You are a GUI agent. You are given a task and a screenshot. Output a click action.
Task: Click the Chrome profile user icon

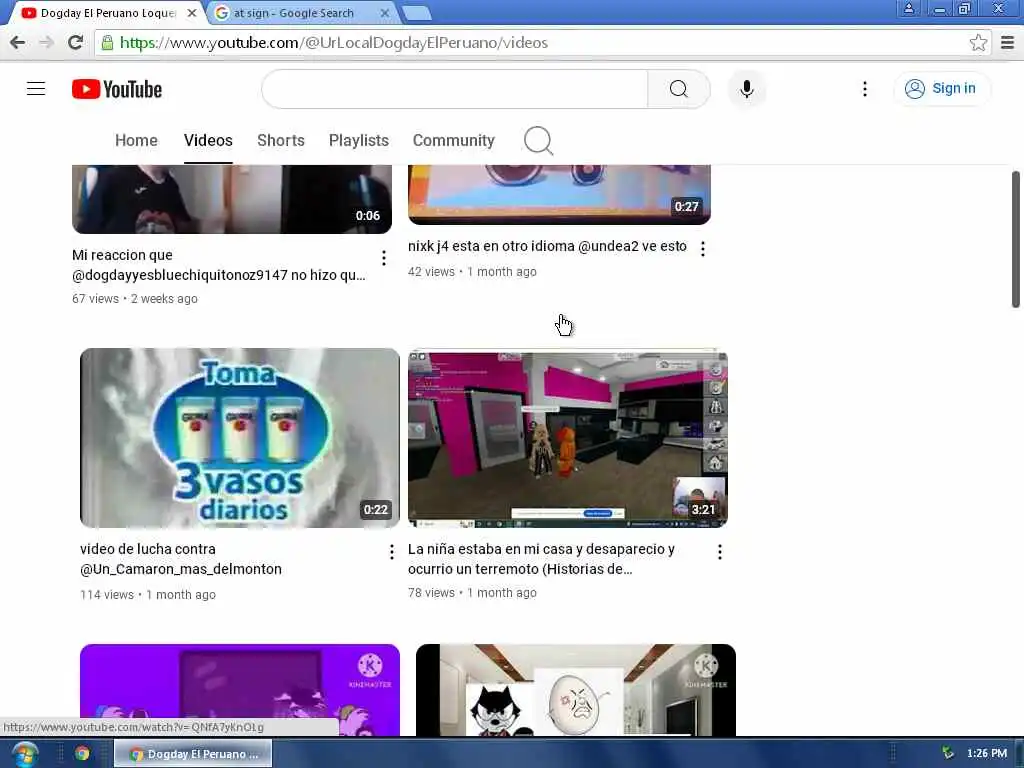[x=908, y=8]
